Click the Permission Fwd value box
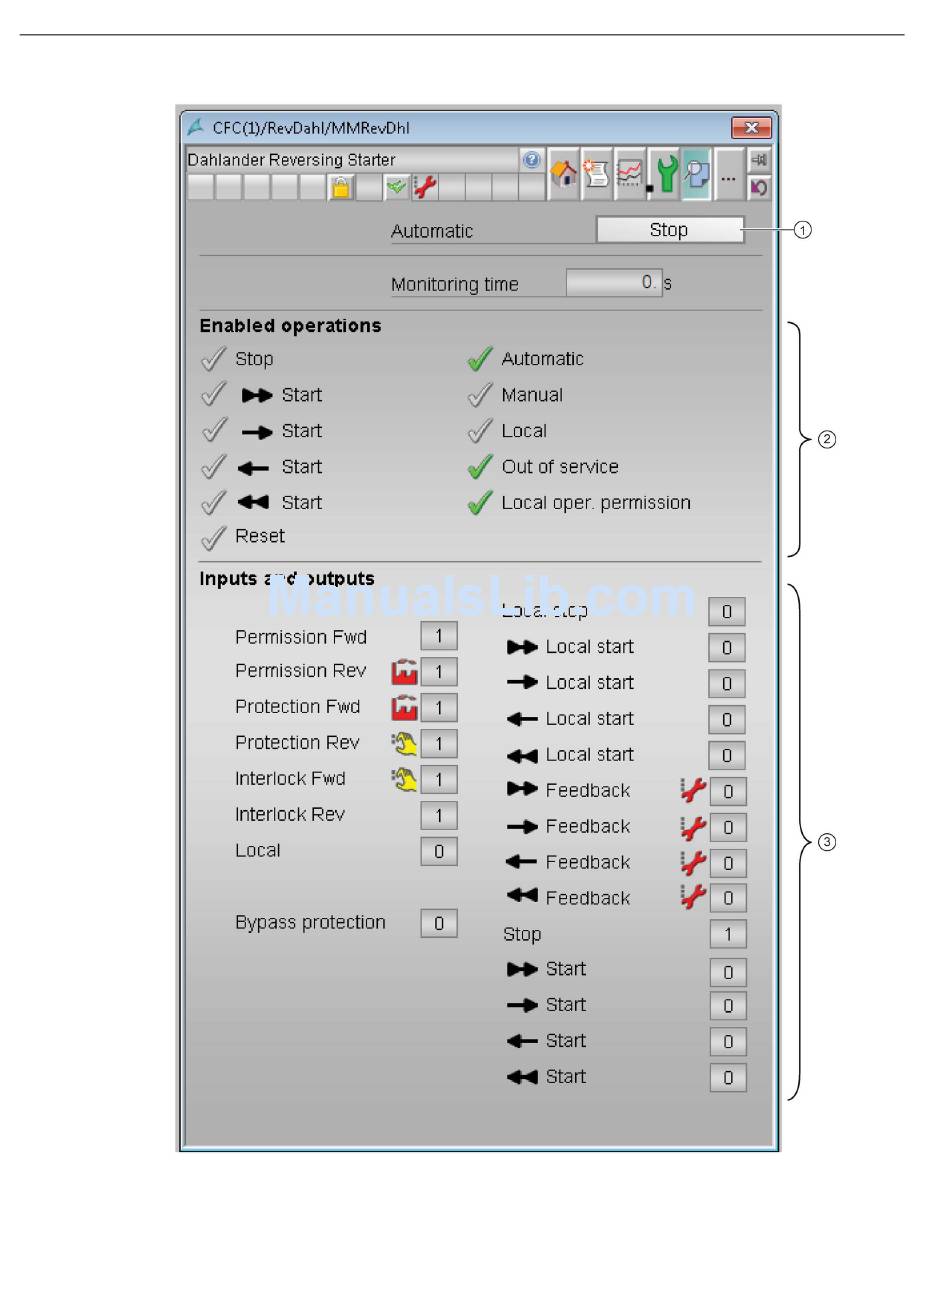Screen dimensions: 950x1301 [439, 636]
